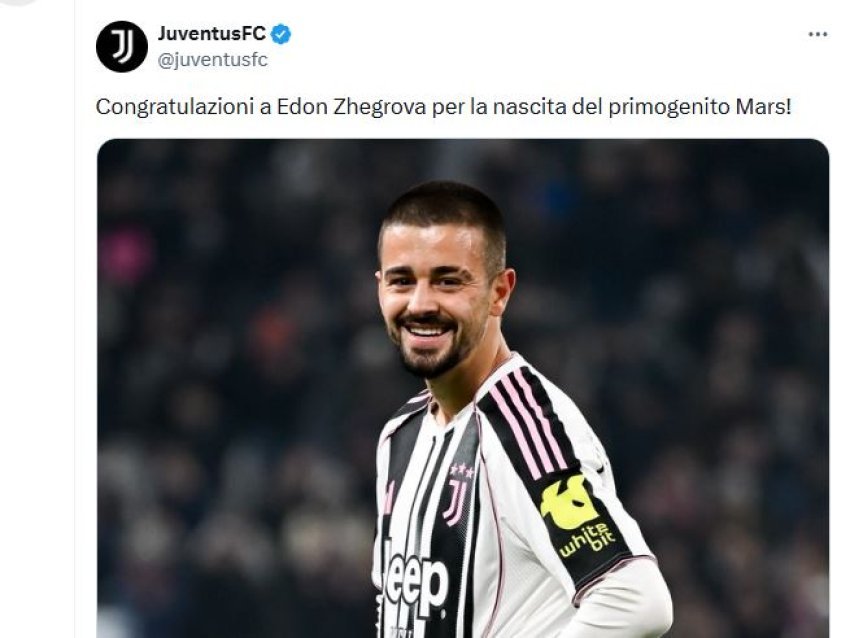
Task: Open the JuventusFC profile avatar logo
Action: [122, 47]
